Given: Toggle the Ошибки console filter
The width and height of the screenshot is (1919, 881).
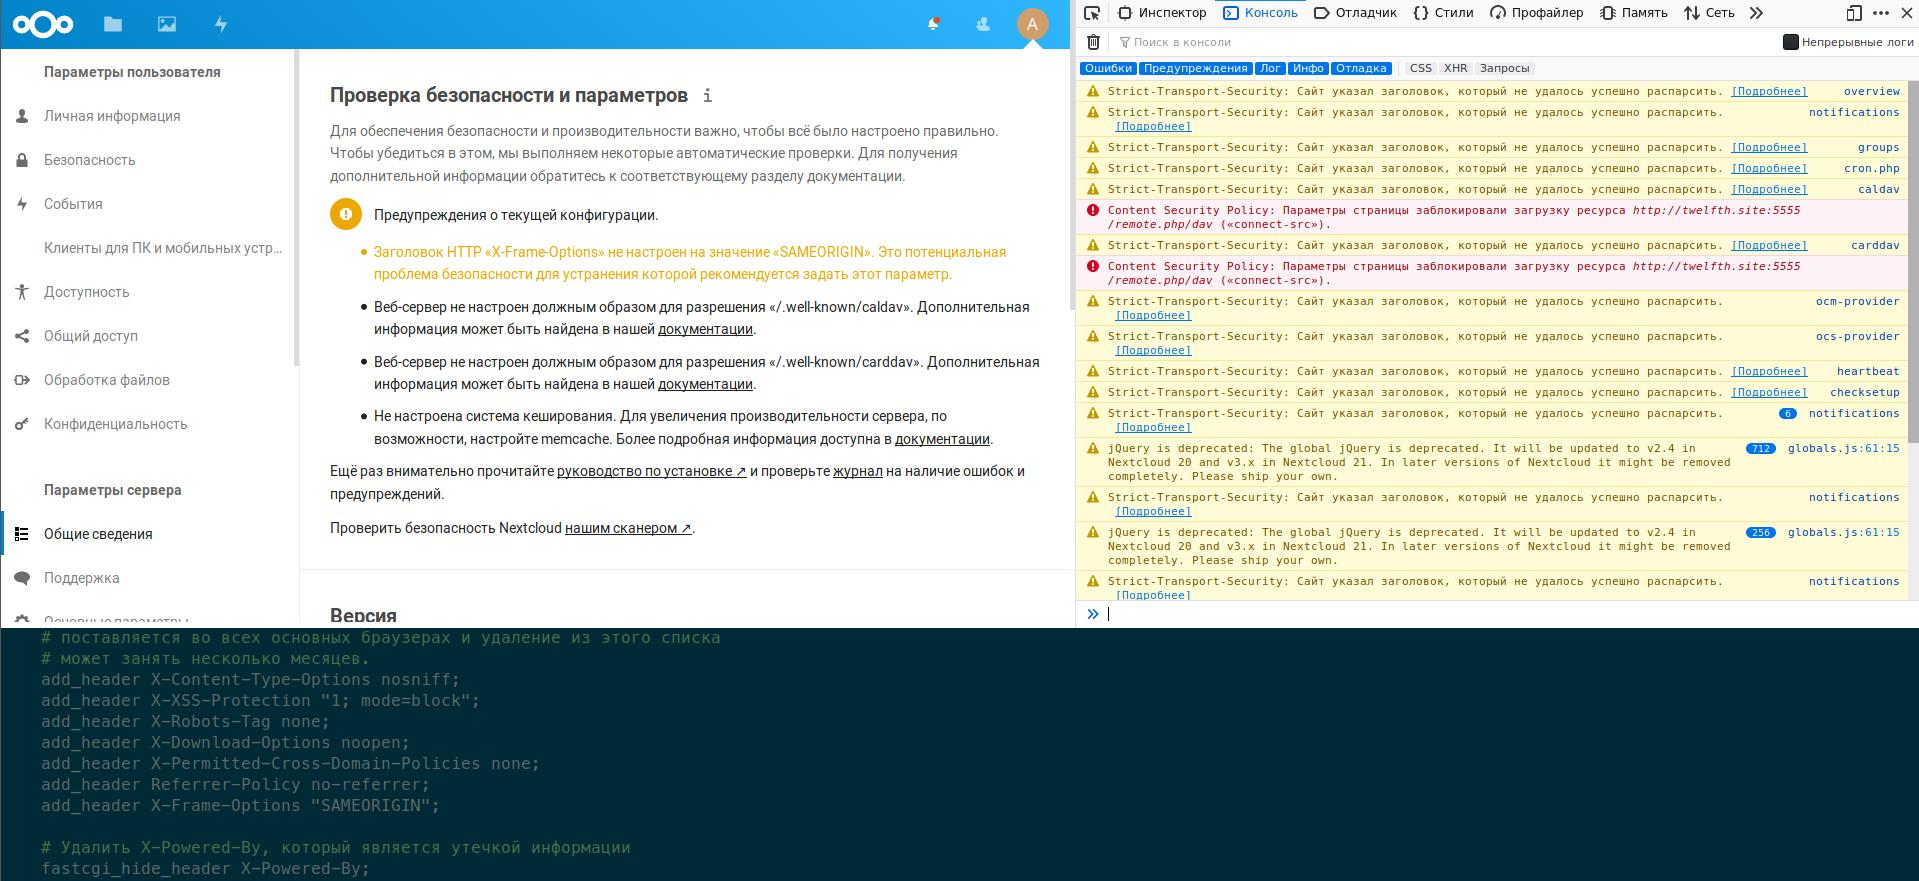Looking at the screenshot, I should (x=1108, y=68).
